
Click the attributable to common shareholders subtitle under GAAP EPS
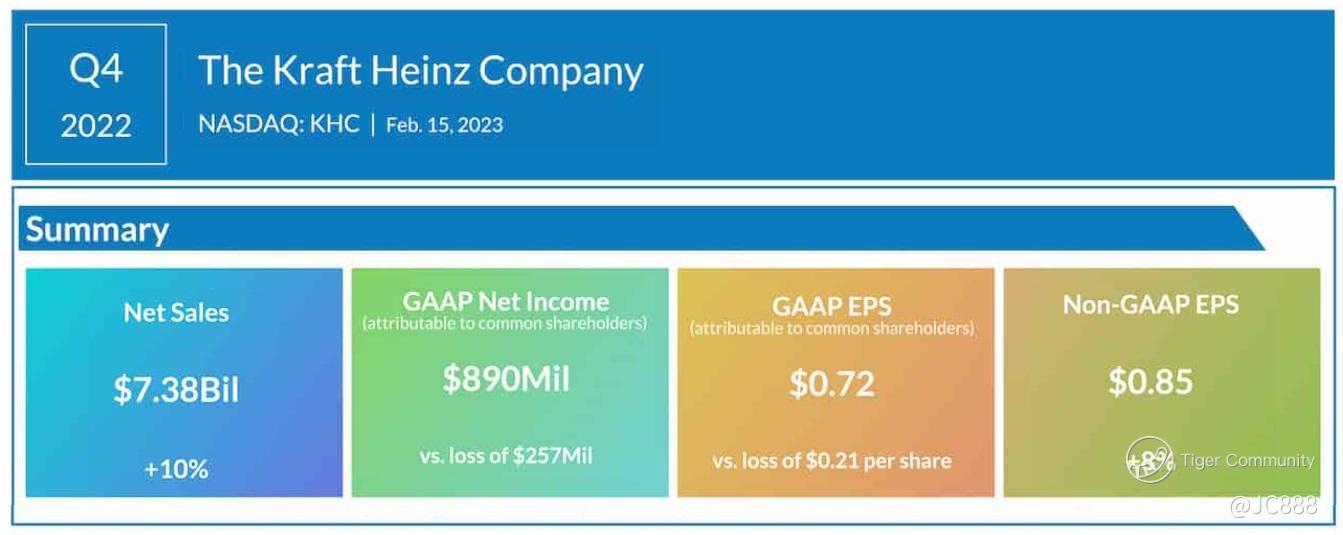(832, 328)
